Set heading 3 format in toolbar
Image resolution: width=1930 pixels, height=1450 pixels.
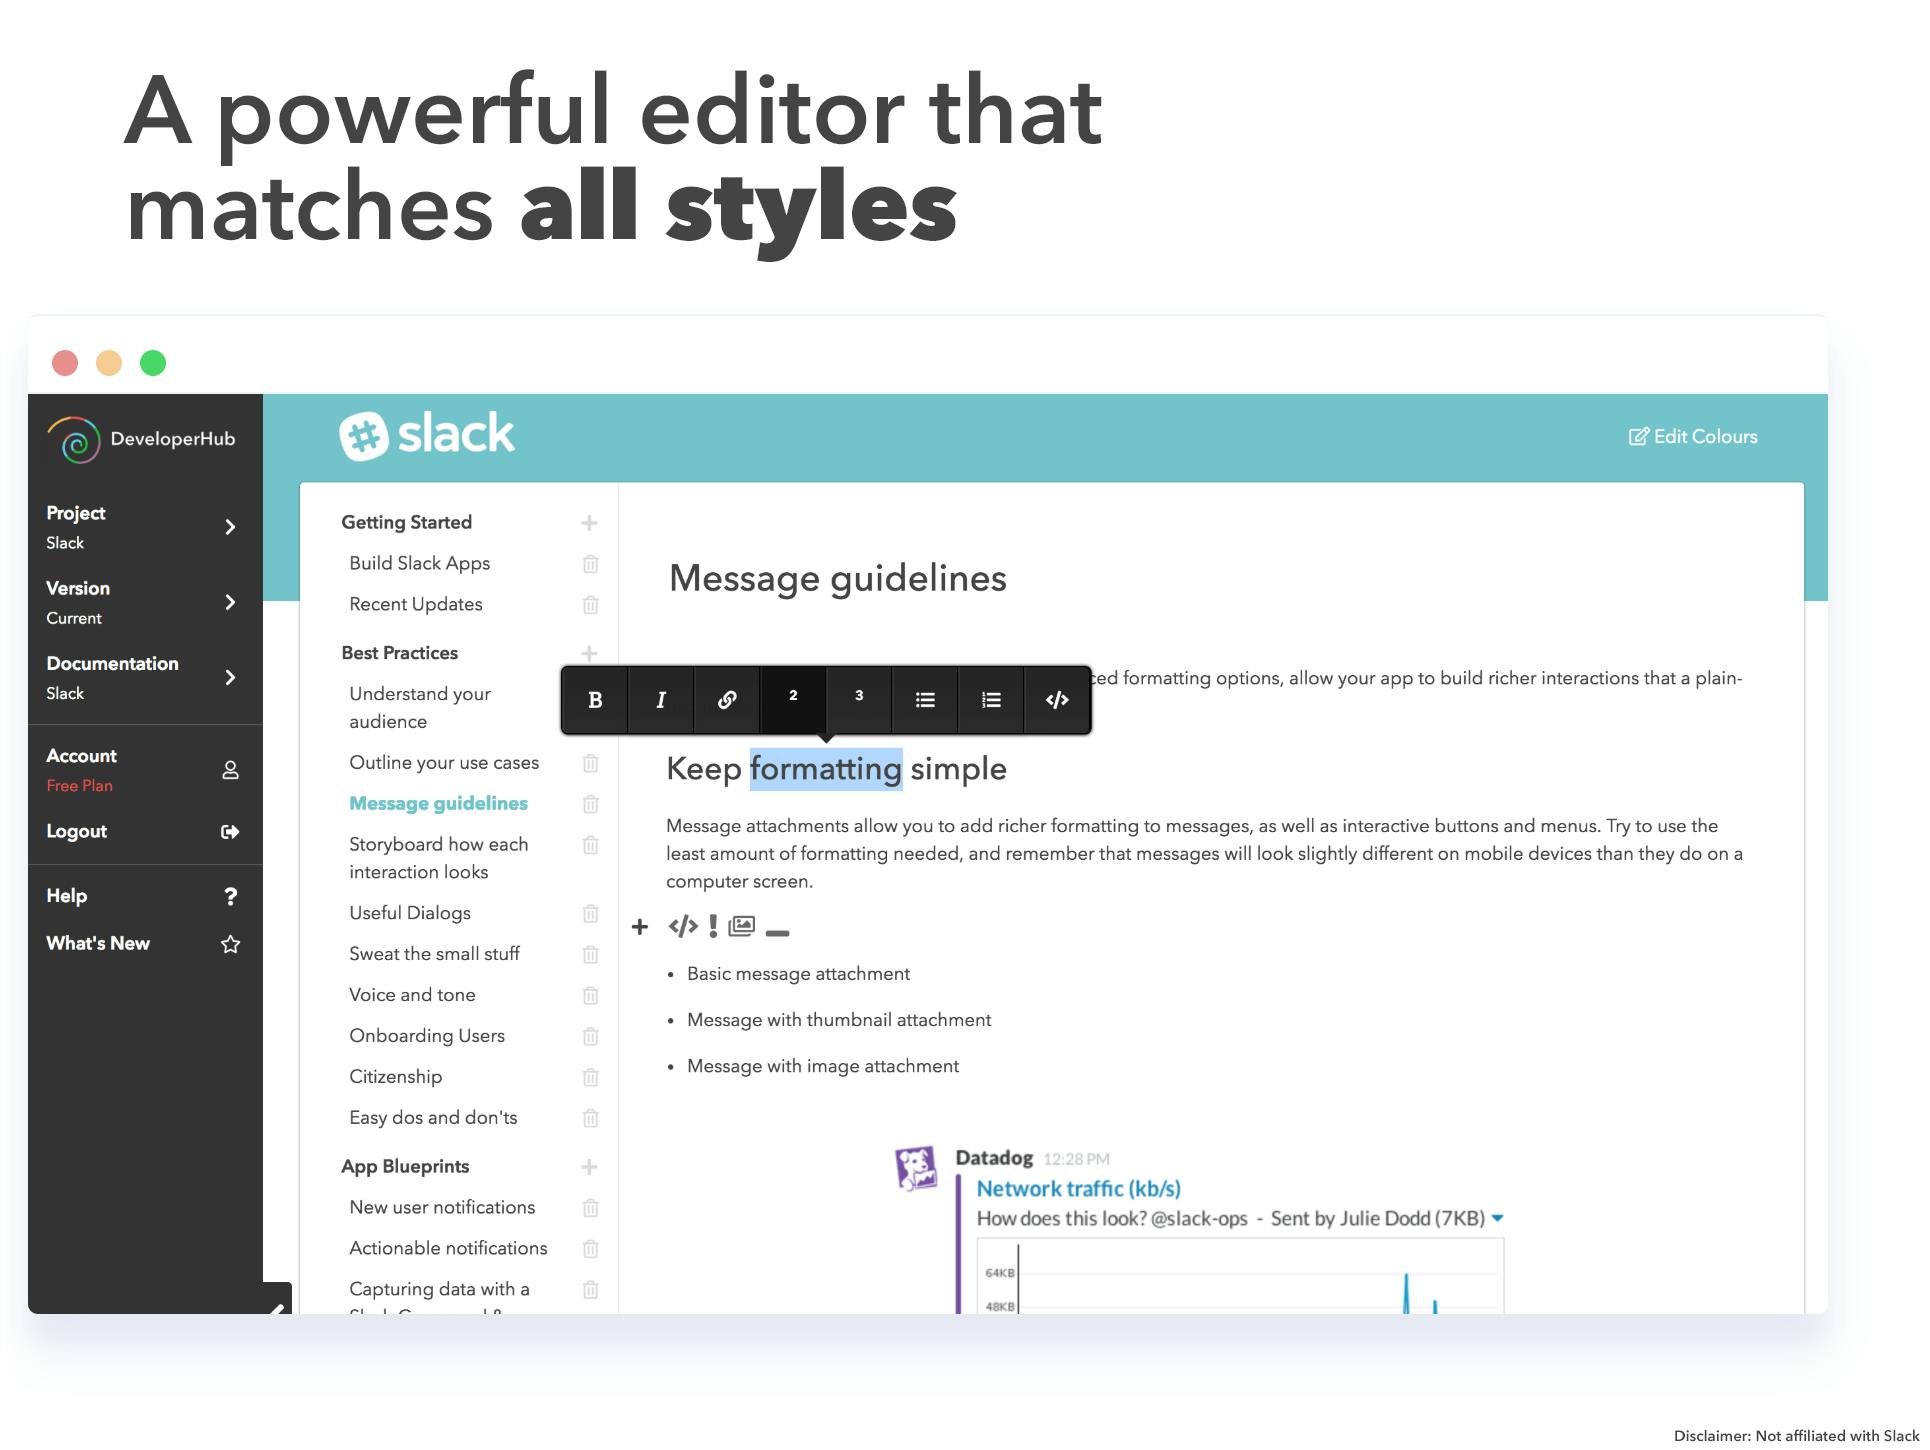859,700
